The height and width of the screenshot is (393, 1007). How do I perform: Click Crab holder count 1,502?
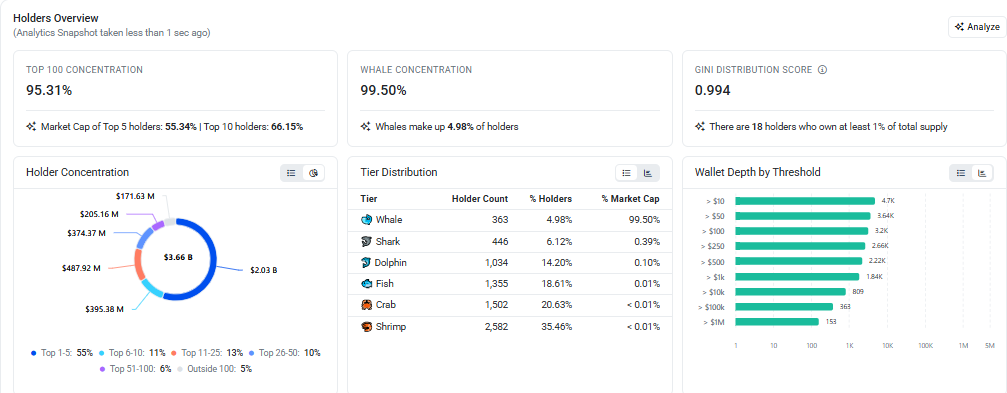point(496,305)
